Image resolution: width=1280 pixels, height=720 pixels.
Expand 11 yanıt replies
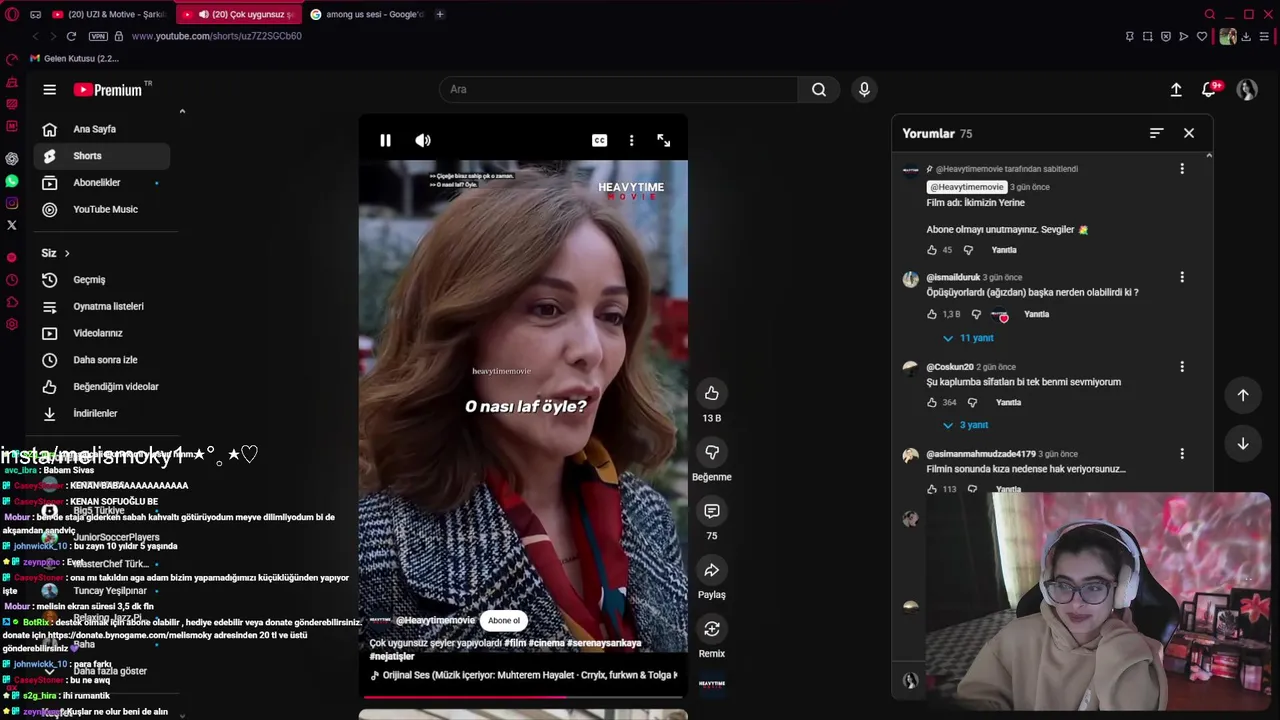point(968,338)
